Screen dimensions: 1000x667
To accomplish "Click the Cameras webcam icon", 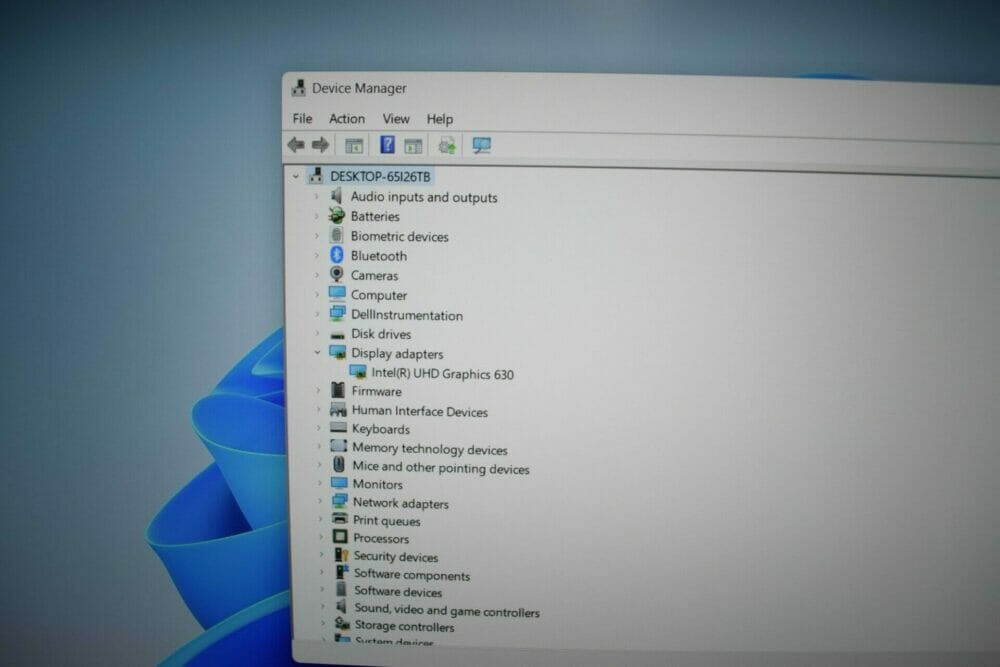I will click(x=337, y=274).
